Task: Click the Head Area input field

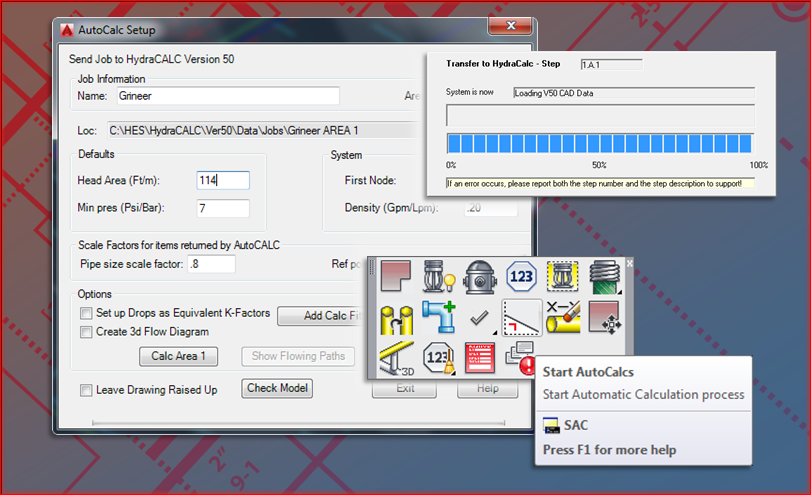Action: click(223, 180)
